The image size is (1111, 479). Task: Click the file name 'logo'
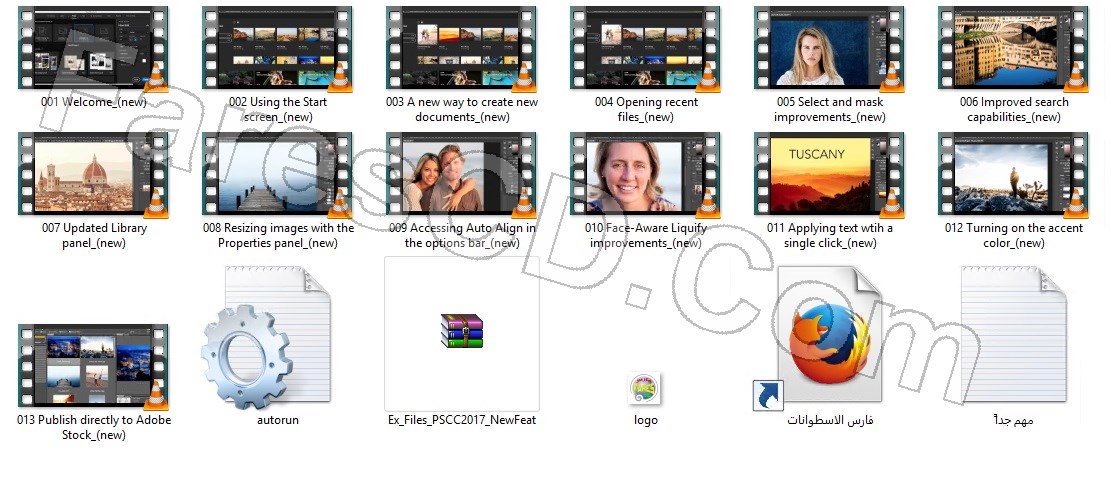pyautogui.click(x=645, y=420)
